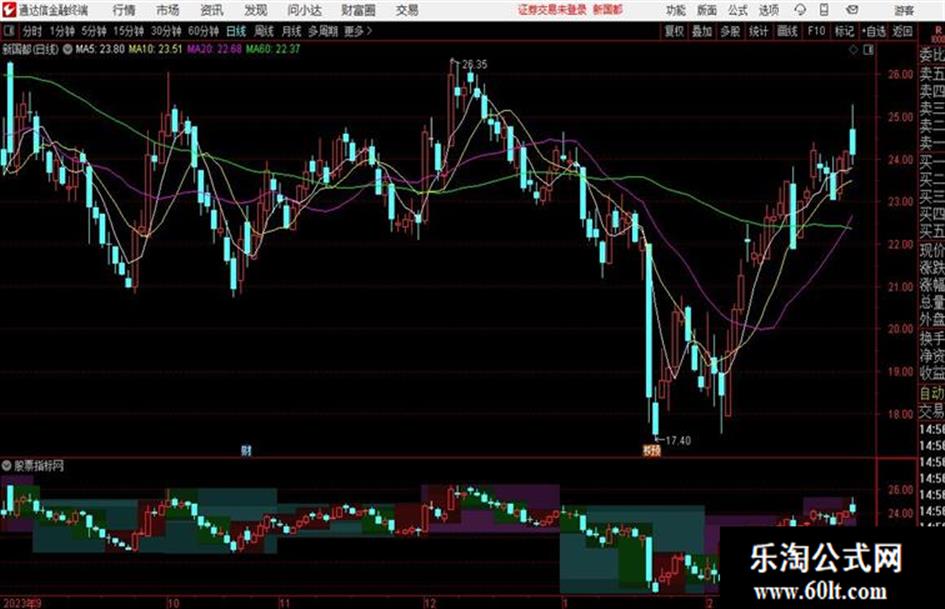This screenshot has width=945, height=609.
Task: Click the 26.00 label on main price axis
Action: 900,74
